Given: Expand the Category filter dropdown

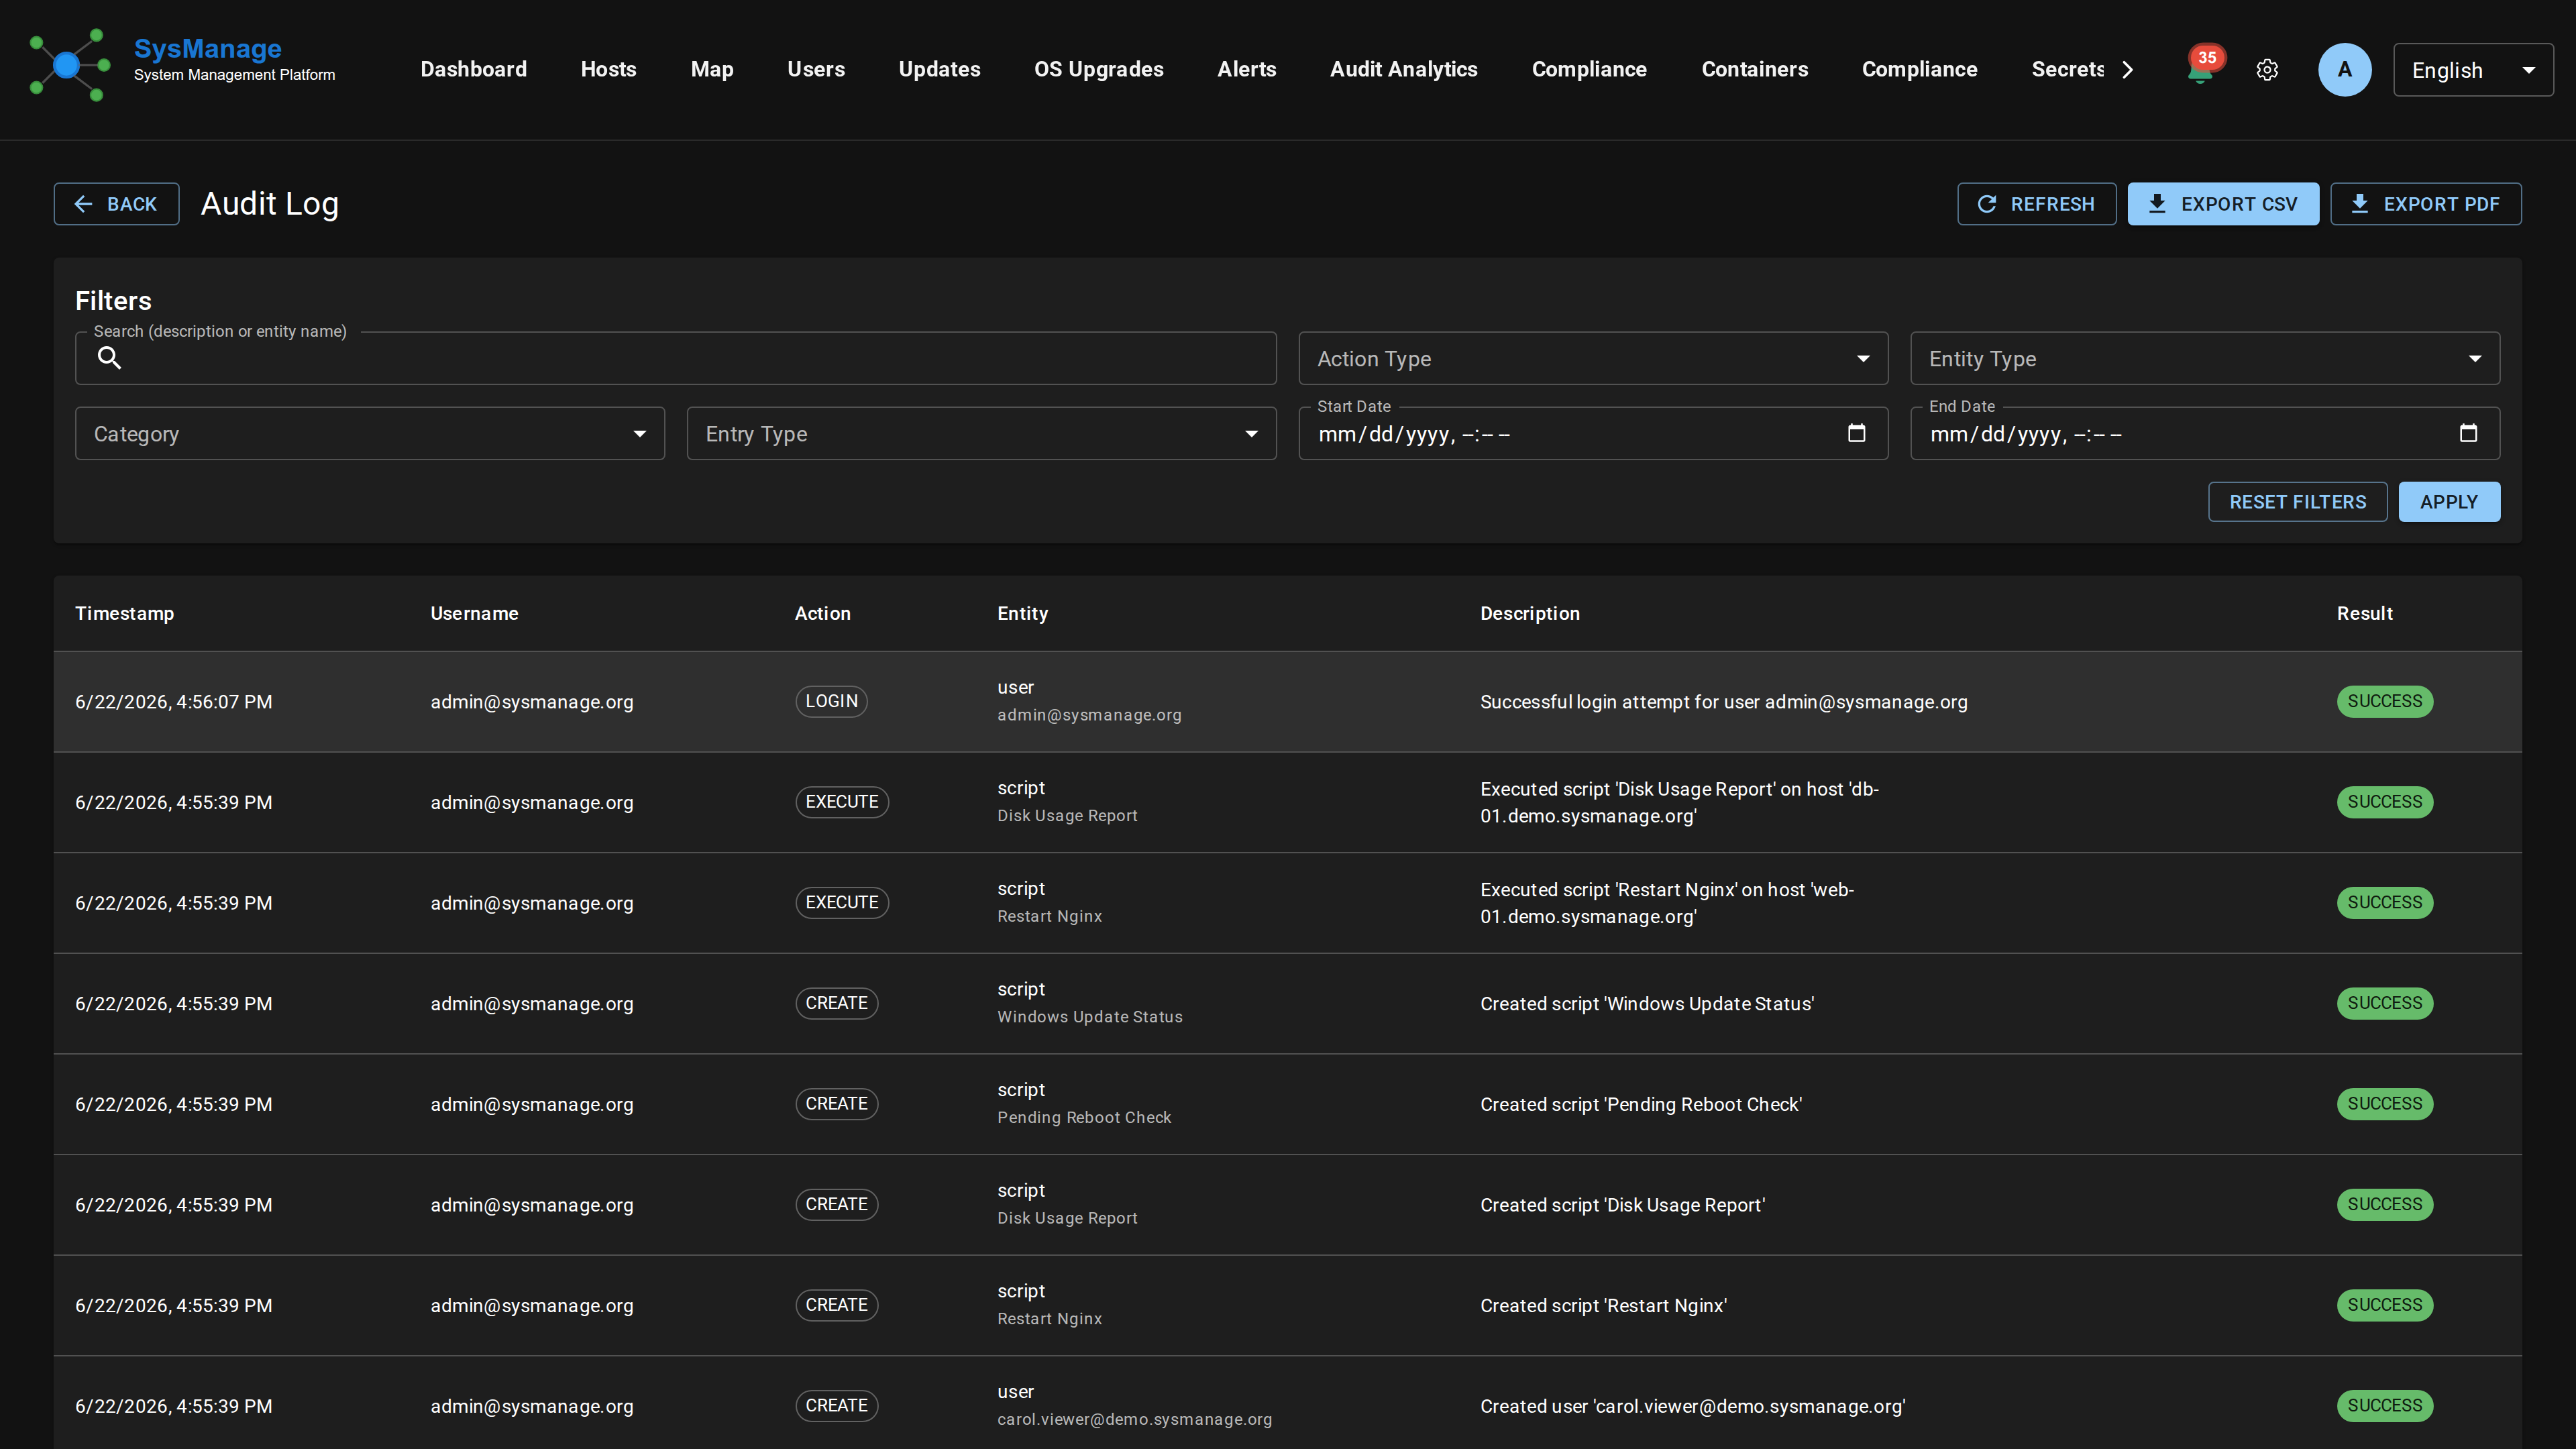Looking at the screenshot, I should (x=370, y=433).
